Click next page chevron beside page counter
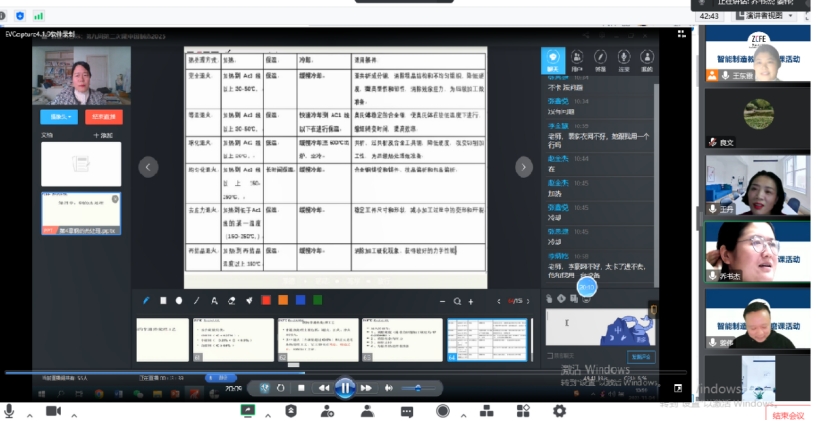This screenshot has width=830, height=421. pyautogui.click(x=527, y=301)
